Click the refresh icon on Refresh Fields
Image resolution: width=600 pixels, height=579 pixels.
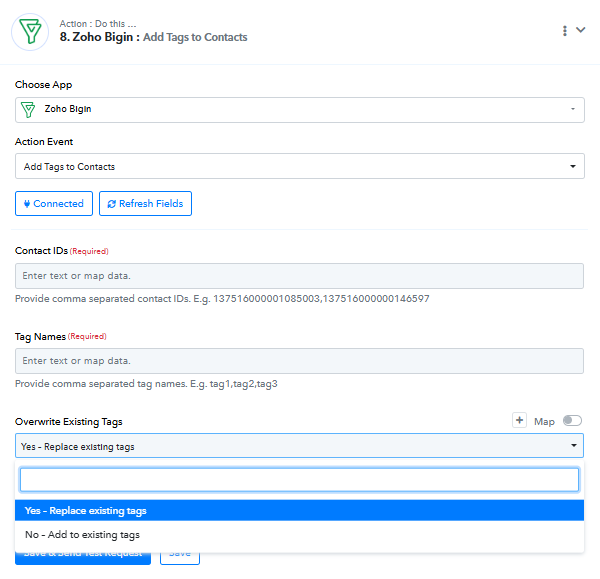111,203
